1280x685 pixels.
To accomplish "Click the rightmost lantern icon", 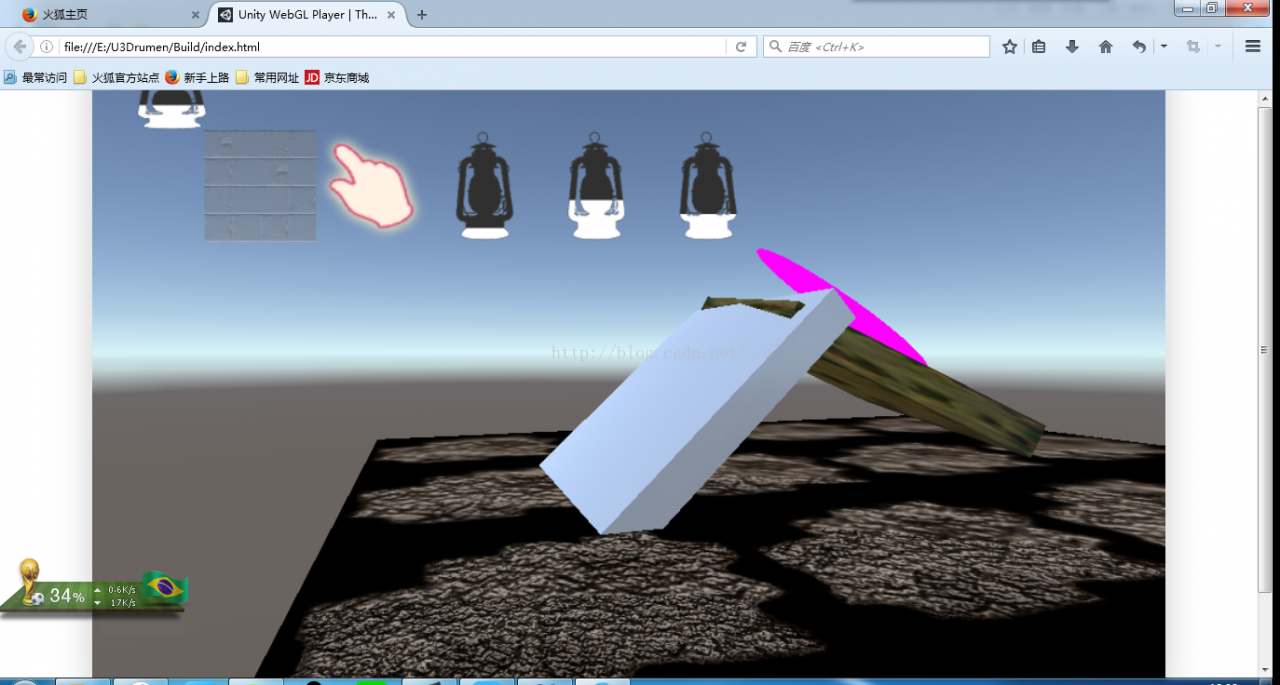I will pos(708,186).
